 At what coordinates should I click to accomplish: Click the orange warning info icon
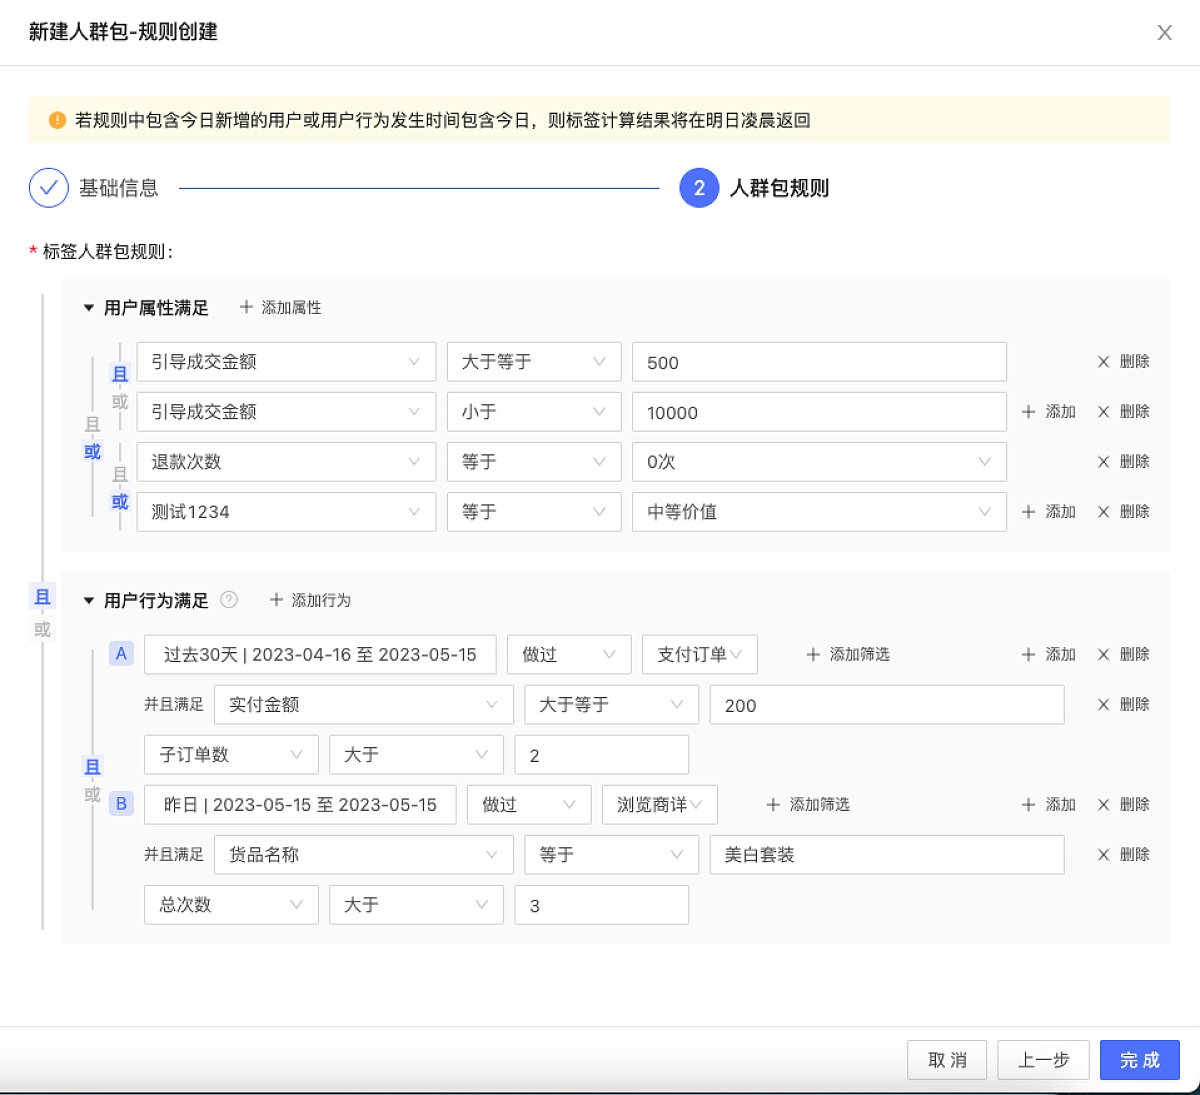pyautogui.click(x=57, y=120)
